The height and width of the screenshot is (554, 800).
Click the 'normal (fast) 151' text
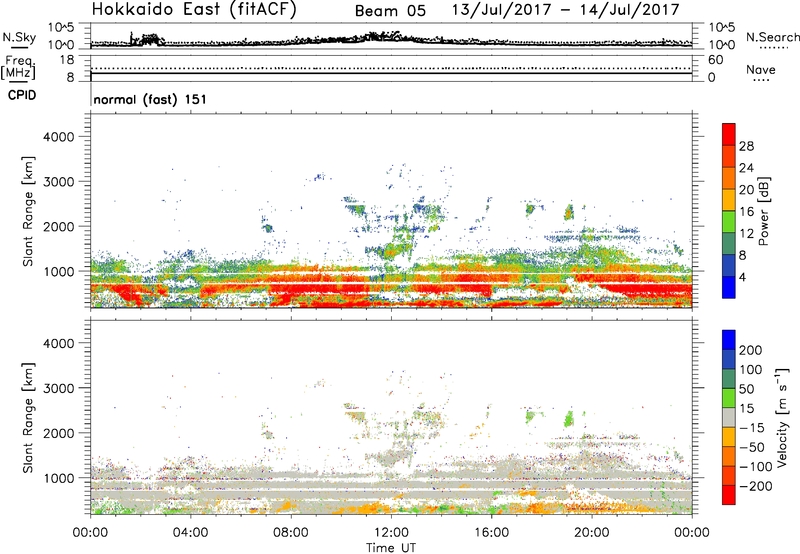[x=150, y=99]
